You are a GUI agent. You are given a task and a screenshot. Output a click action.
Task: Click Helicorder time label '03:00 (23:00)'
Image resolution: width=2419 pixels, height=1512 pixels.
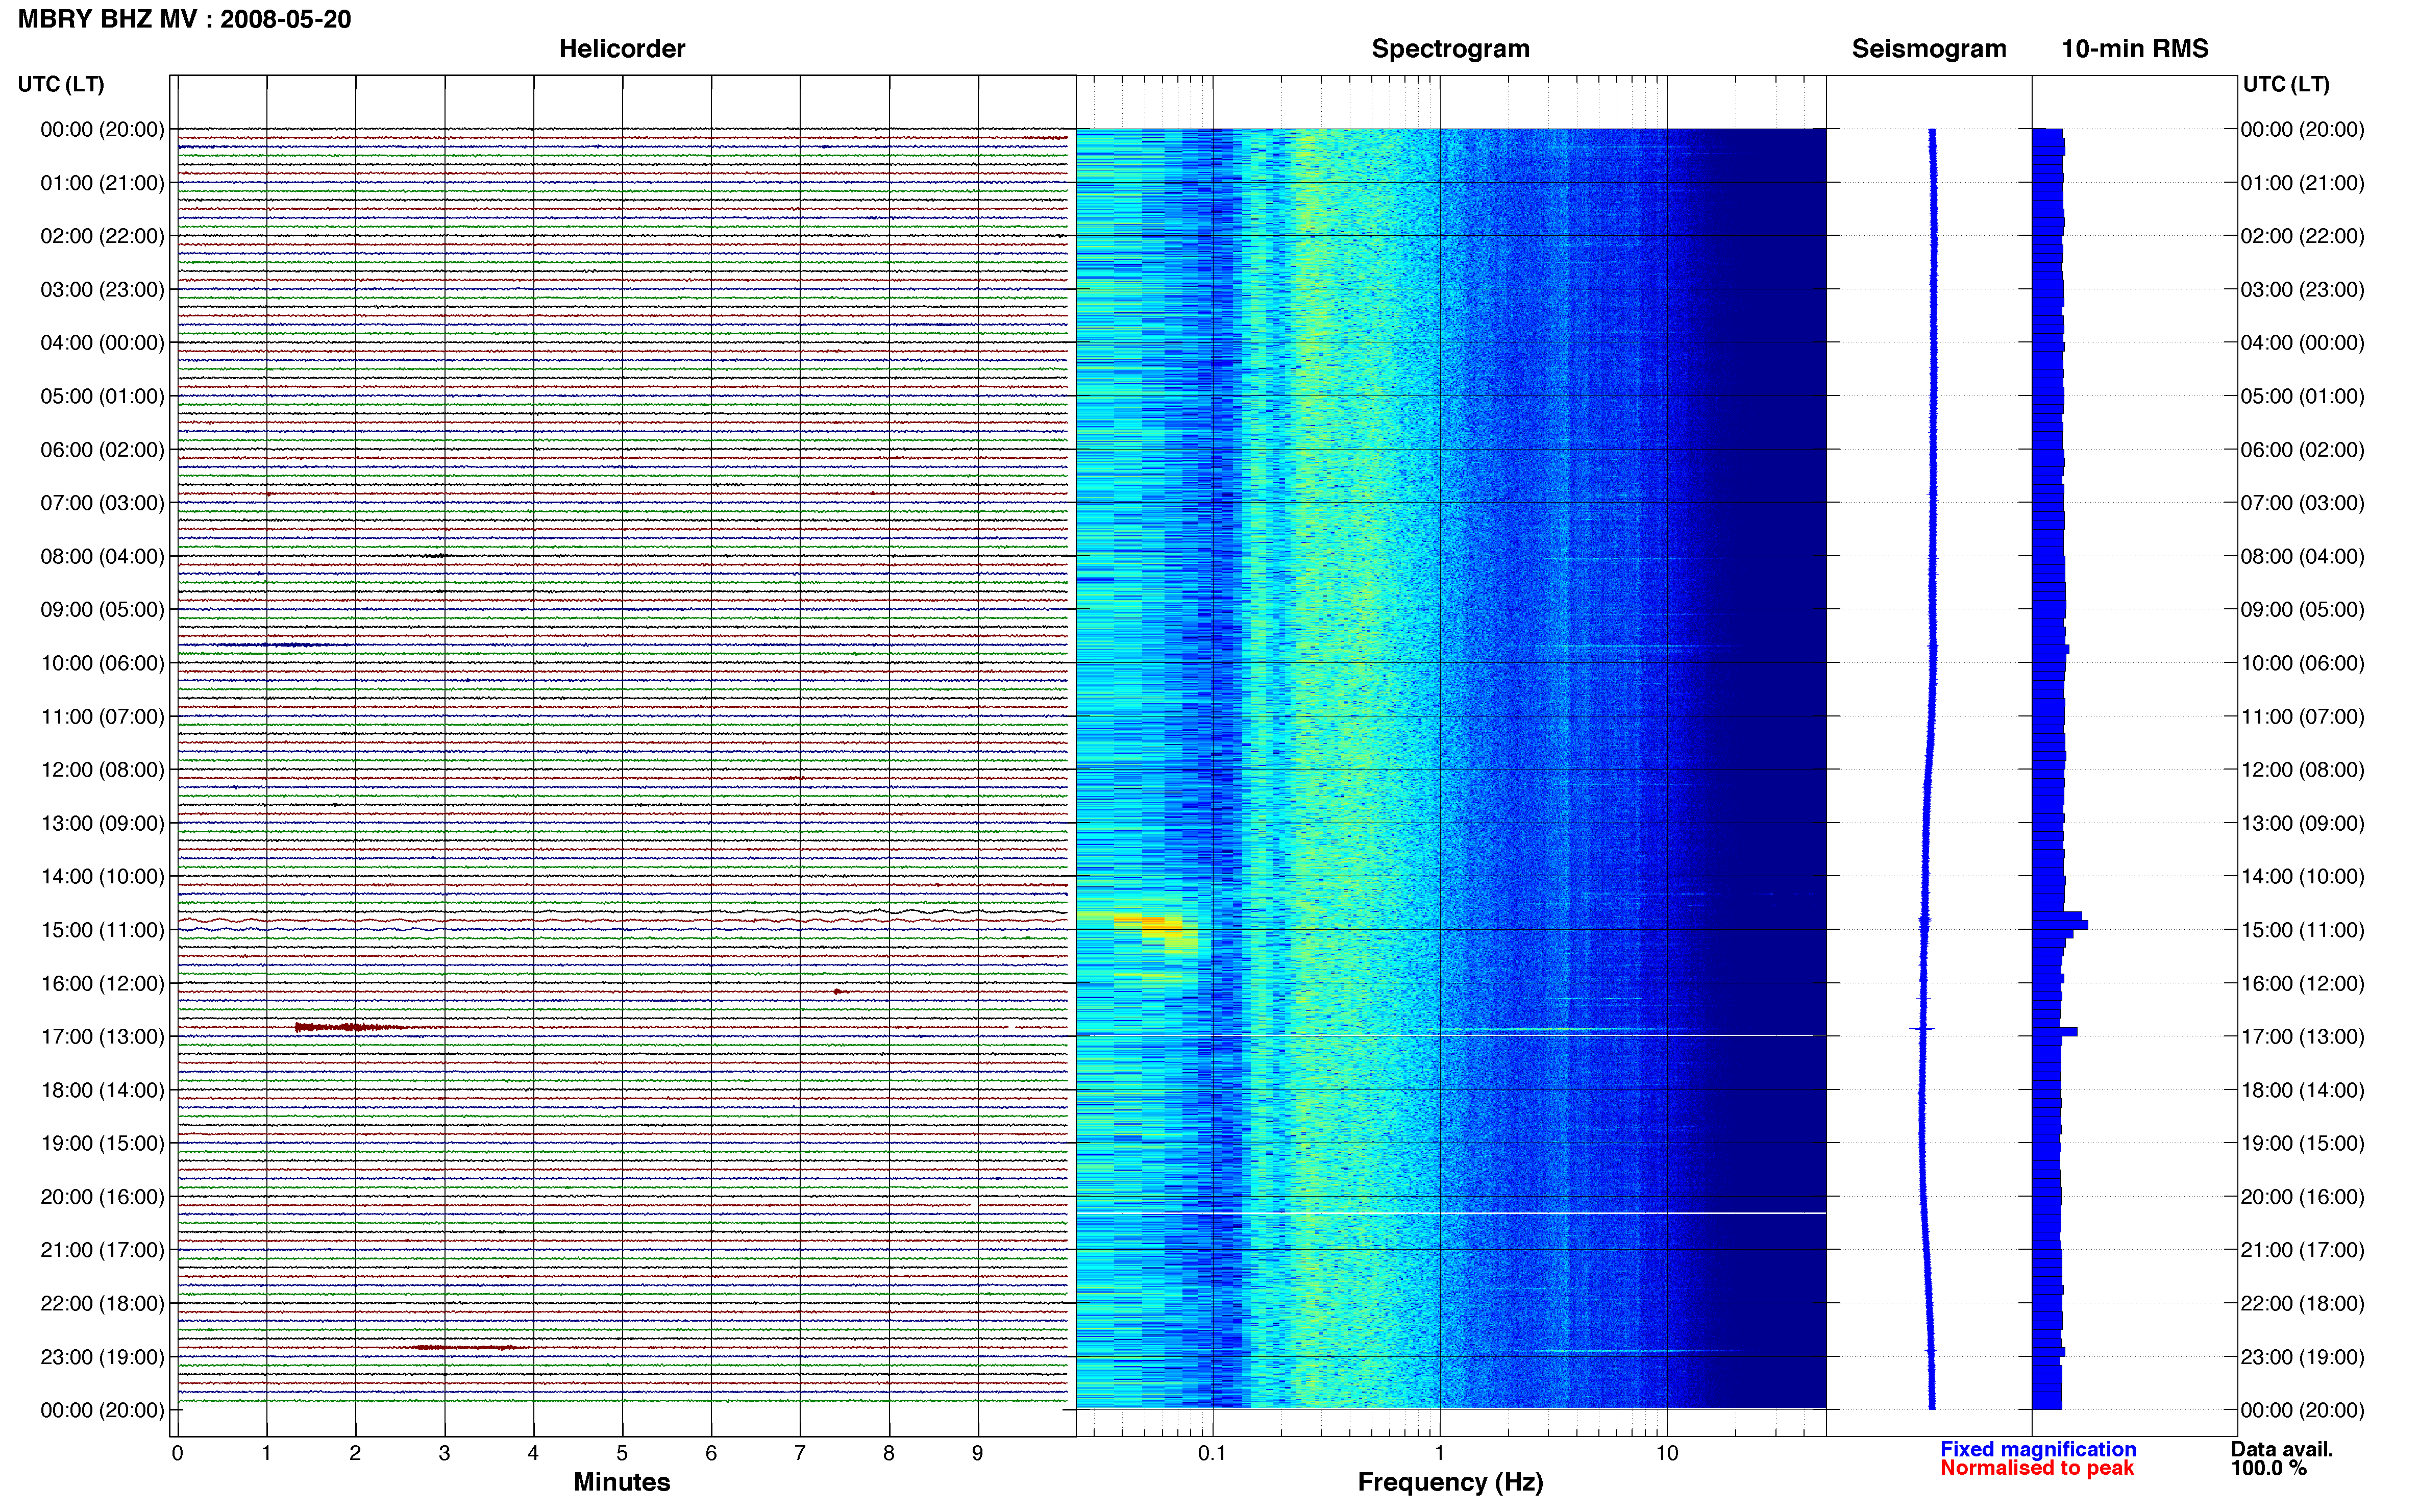tap(102, 290)
